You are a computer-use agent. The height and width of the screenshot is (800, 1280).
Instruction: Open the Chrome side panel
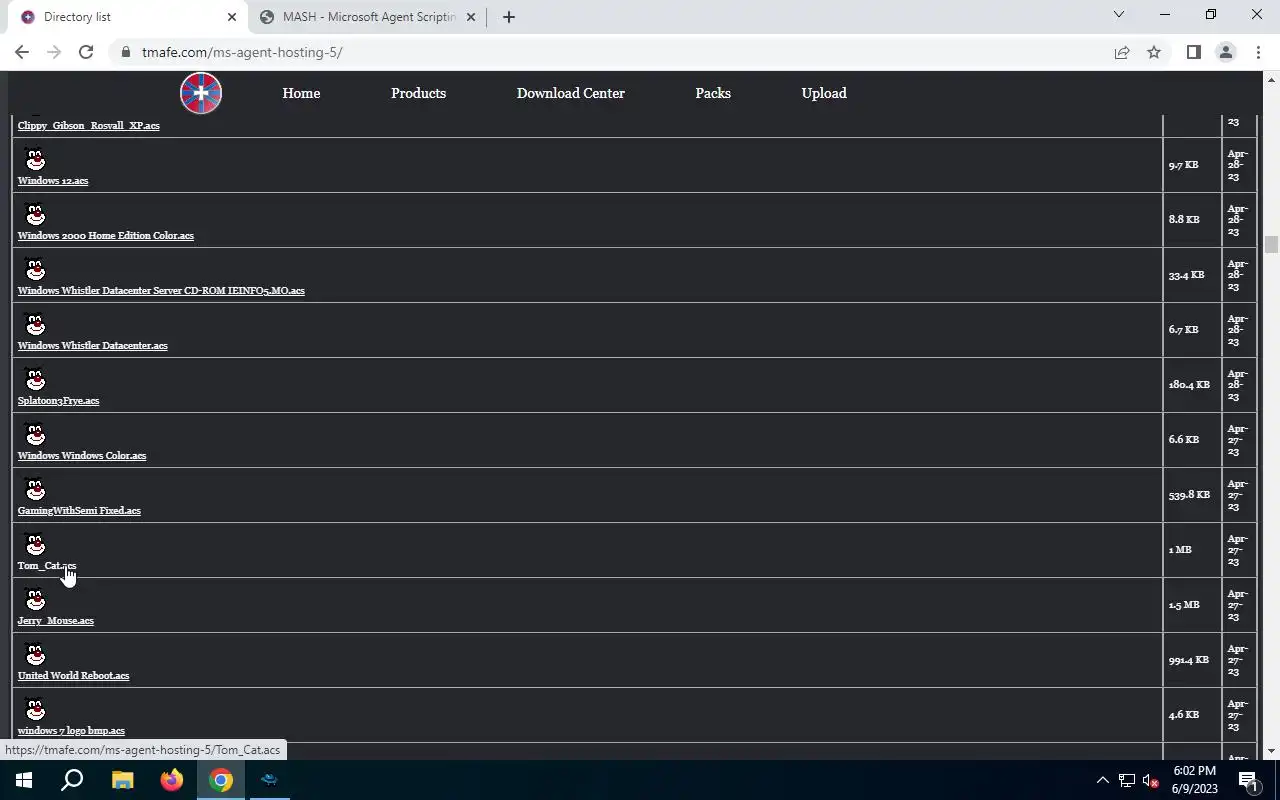[1193, 52]
